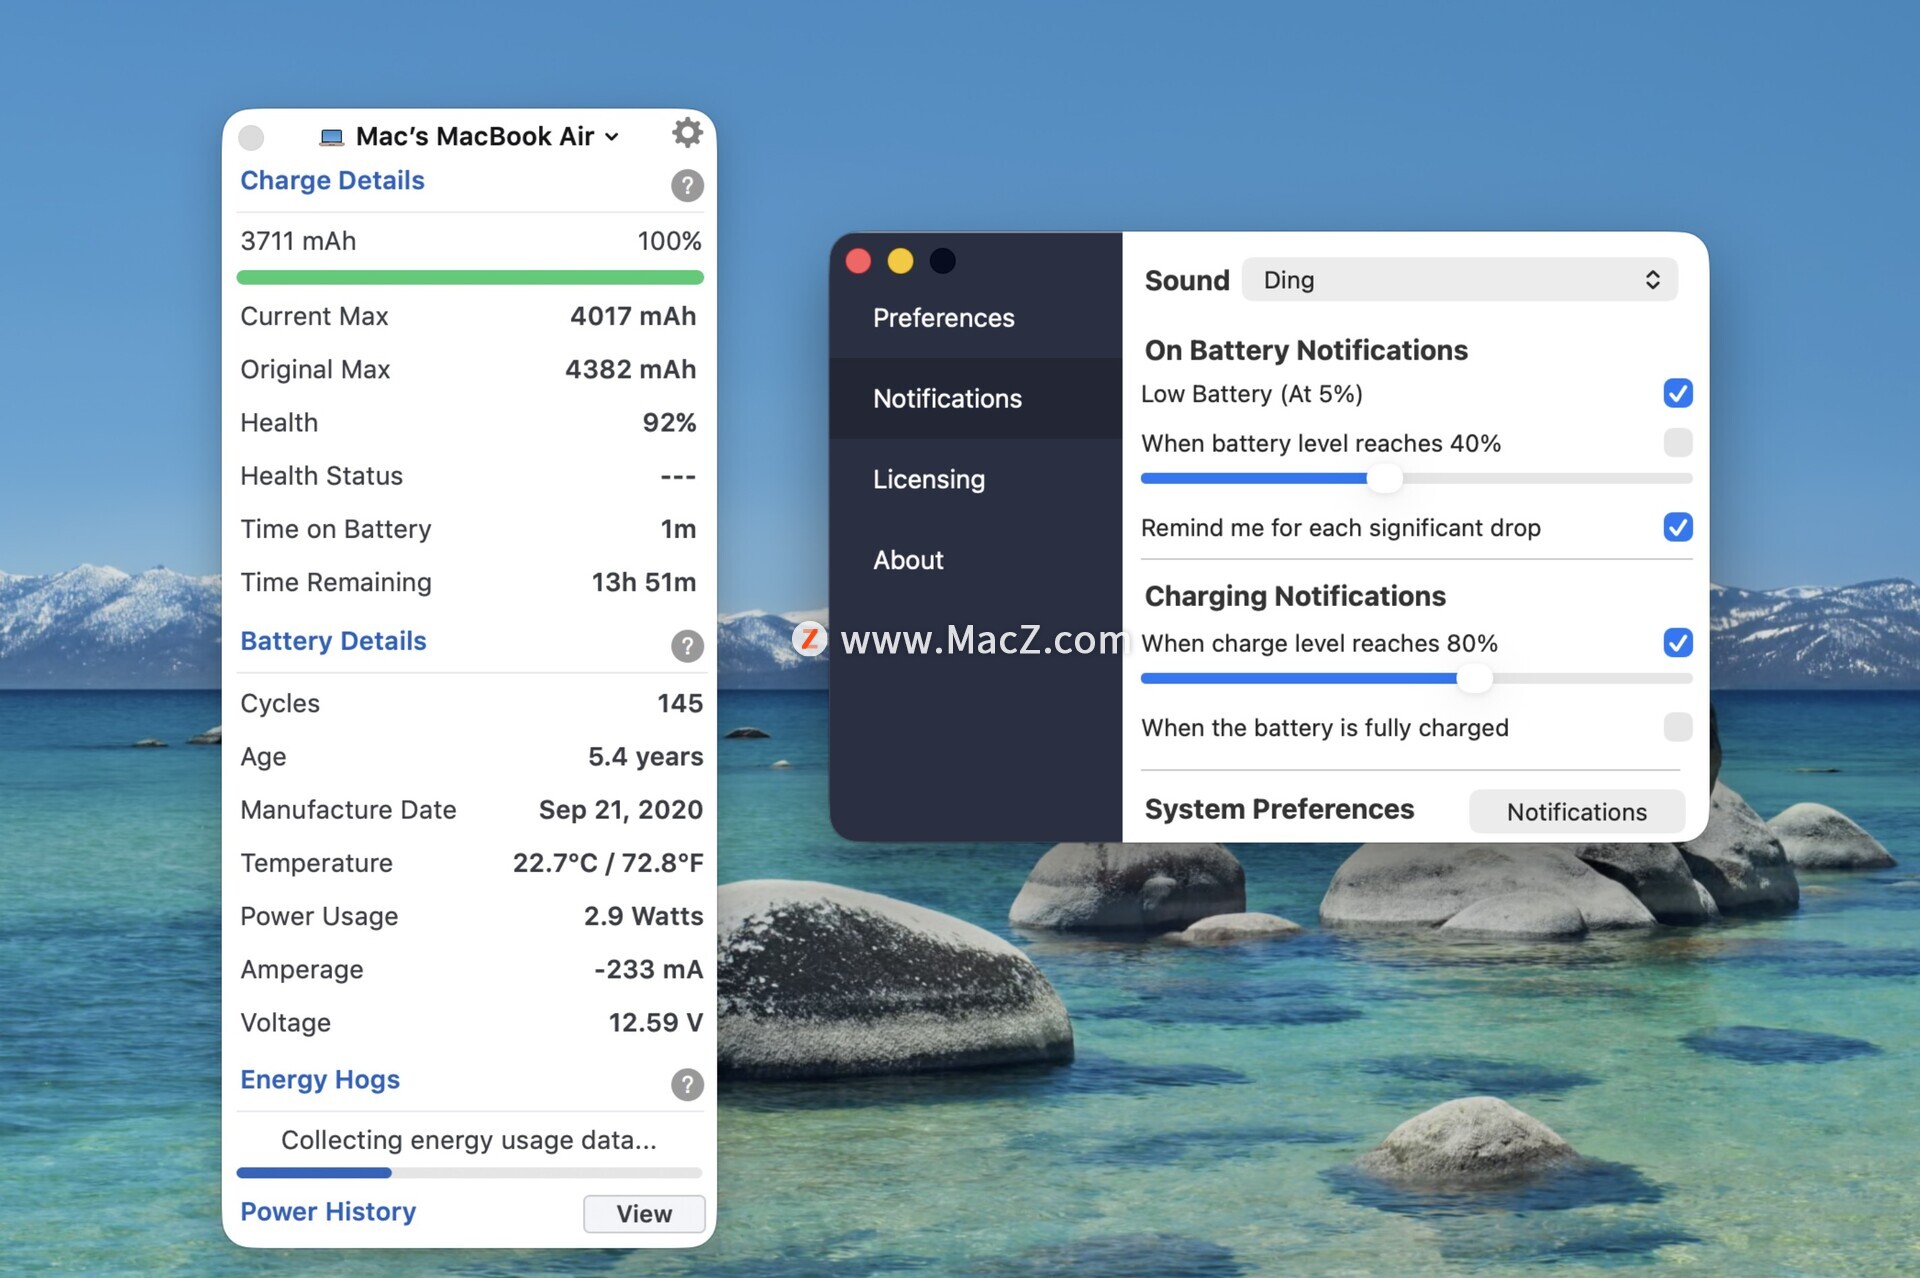Expand the Mac's MacBook Air device chevron

[612, 137]
